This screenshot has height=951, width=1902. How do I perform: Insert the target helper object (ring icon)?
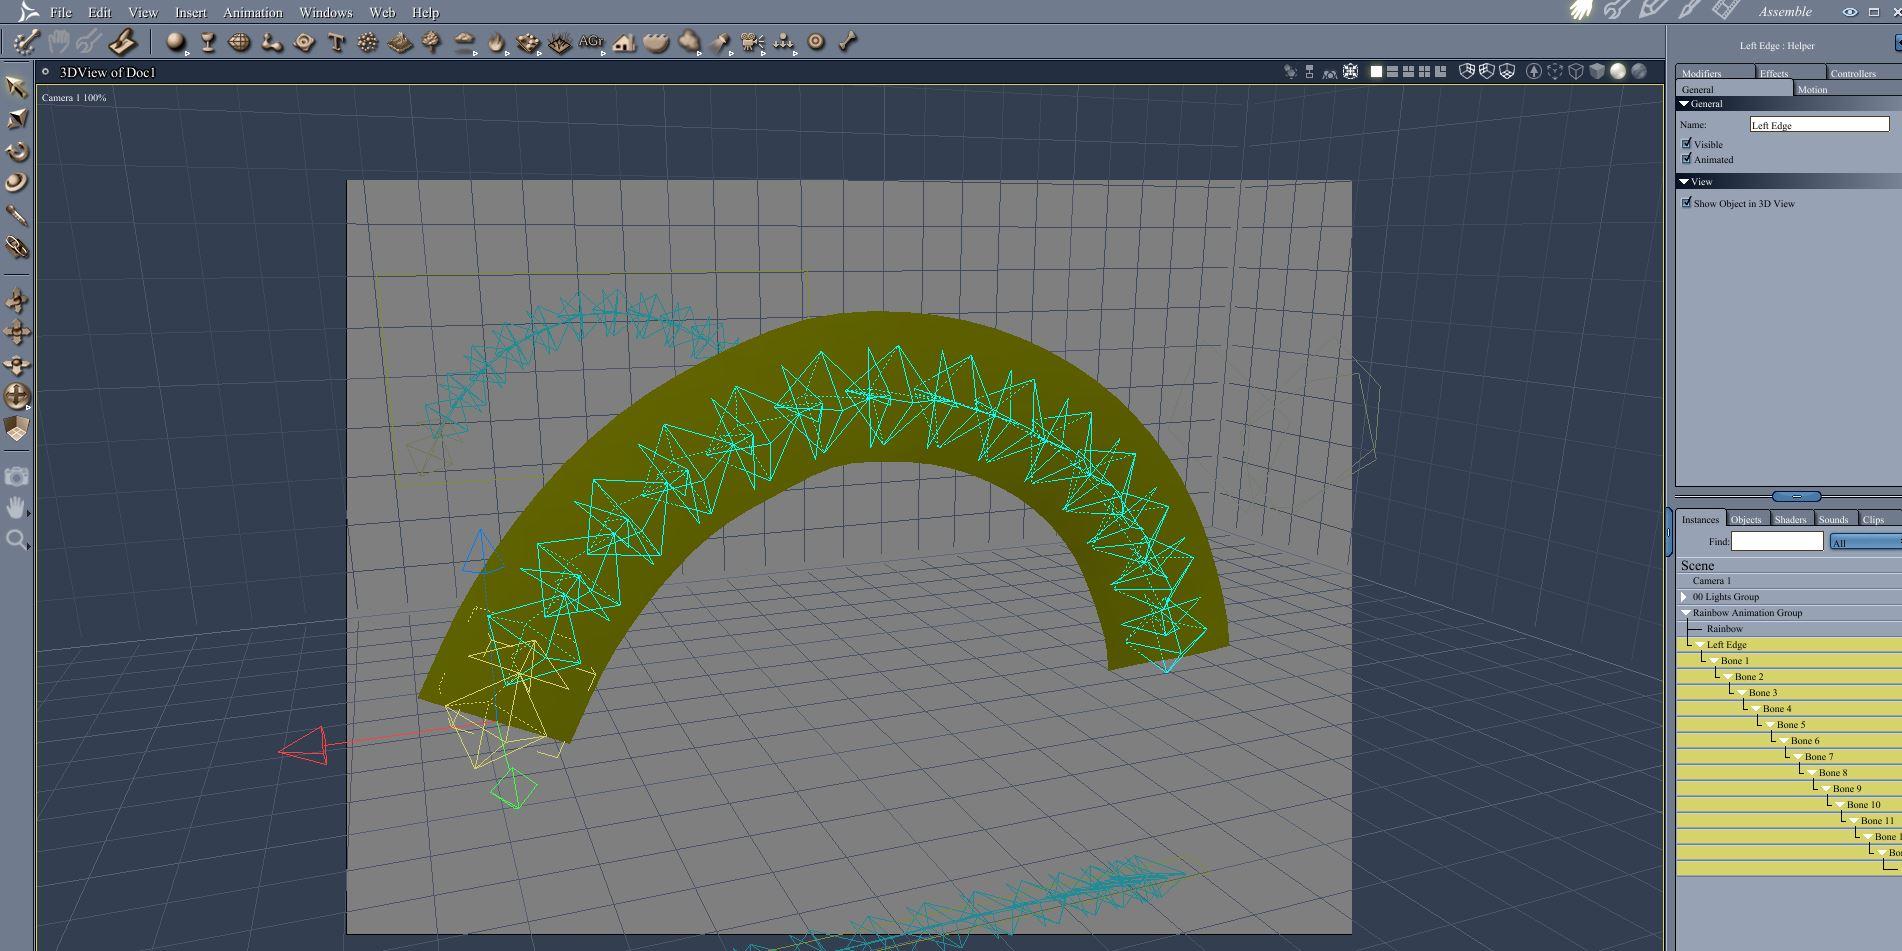pos(816,42)
